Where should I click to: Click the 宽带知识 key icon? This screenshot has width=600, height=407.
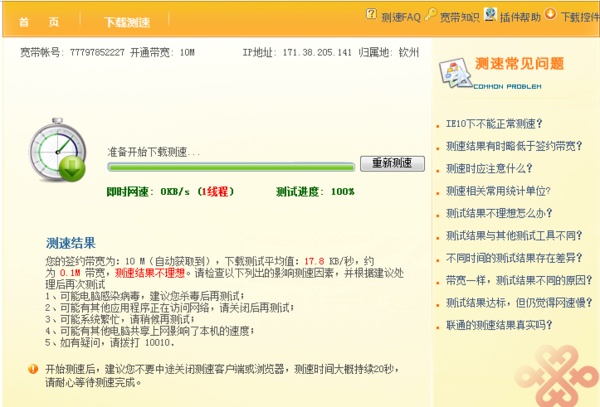click(x=430, y=14)
